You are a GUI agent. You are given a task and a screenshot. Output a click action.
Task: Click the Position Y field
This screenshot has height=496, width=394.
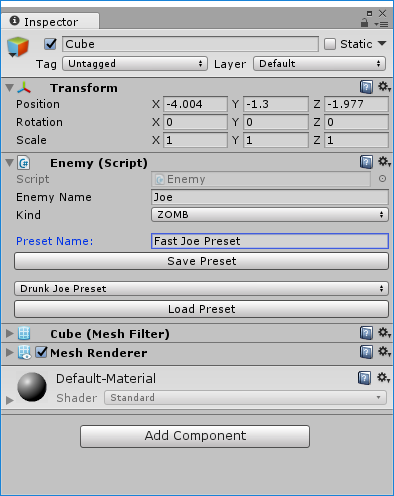point(276,104)
